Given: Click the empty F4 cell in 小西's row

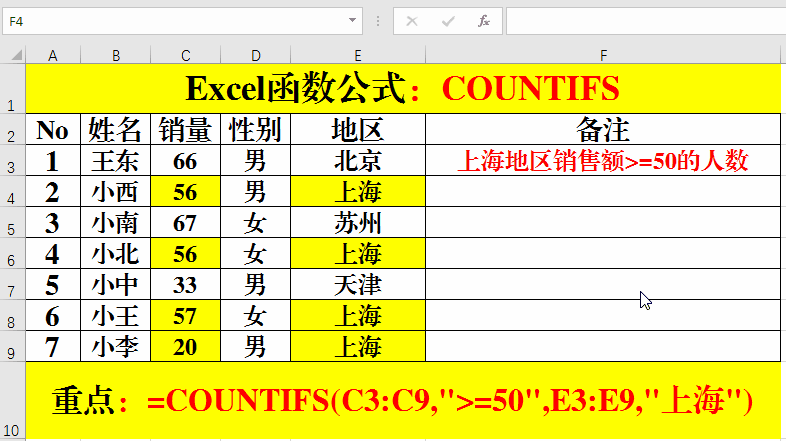Looking at the screenshot, I should click(603, 191).
